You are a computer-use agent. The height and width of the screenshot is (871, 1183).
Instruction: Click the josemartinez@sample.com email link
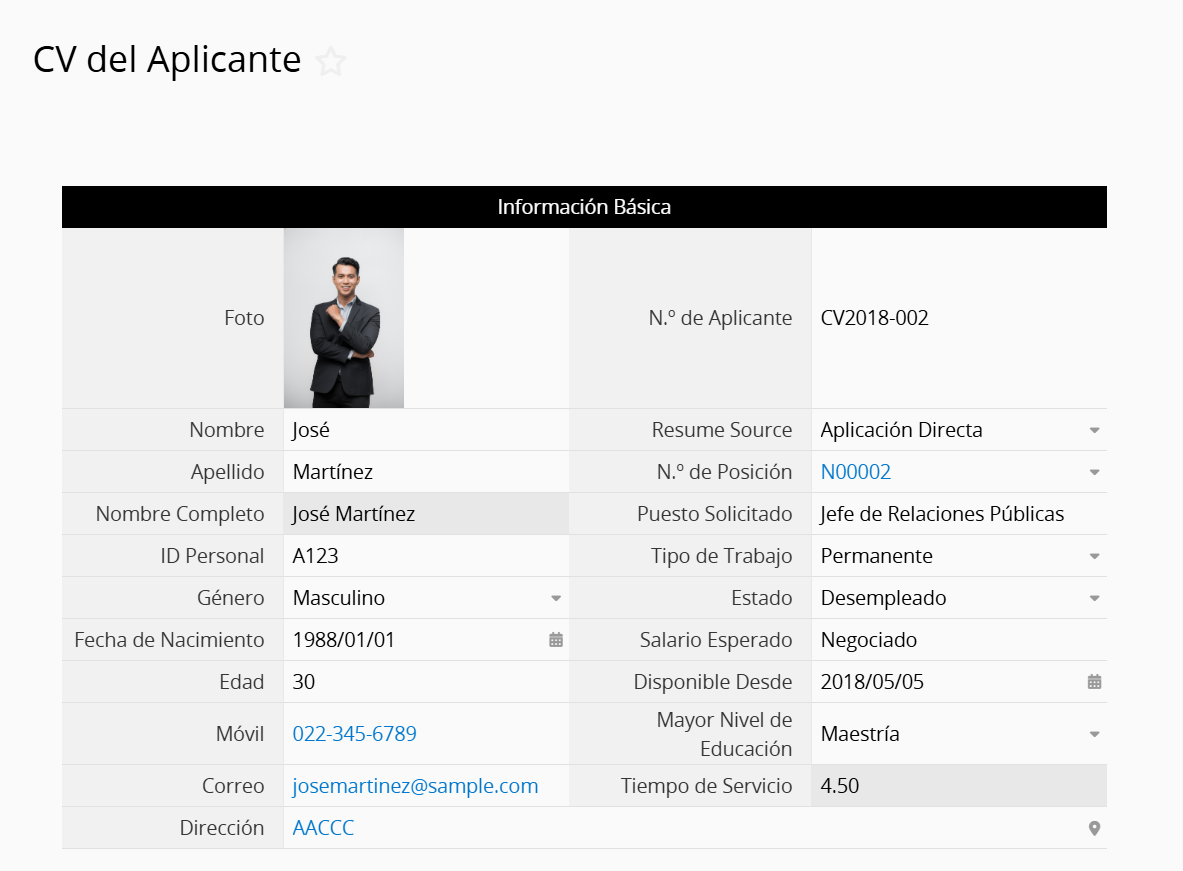pyautogui.click(x=415, y=786)
